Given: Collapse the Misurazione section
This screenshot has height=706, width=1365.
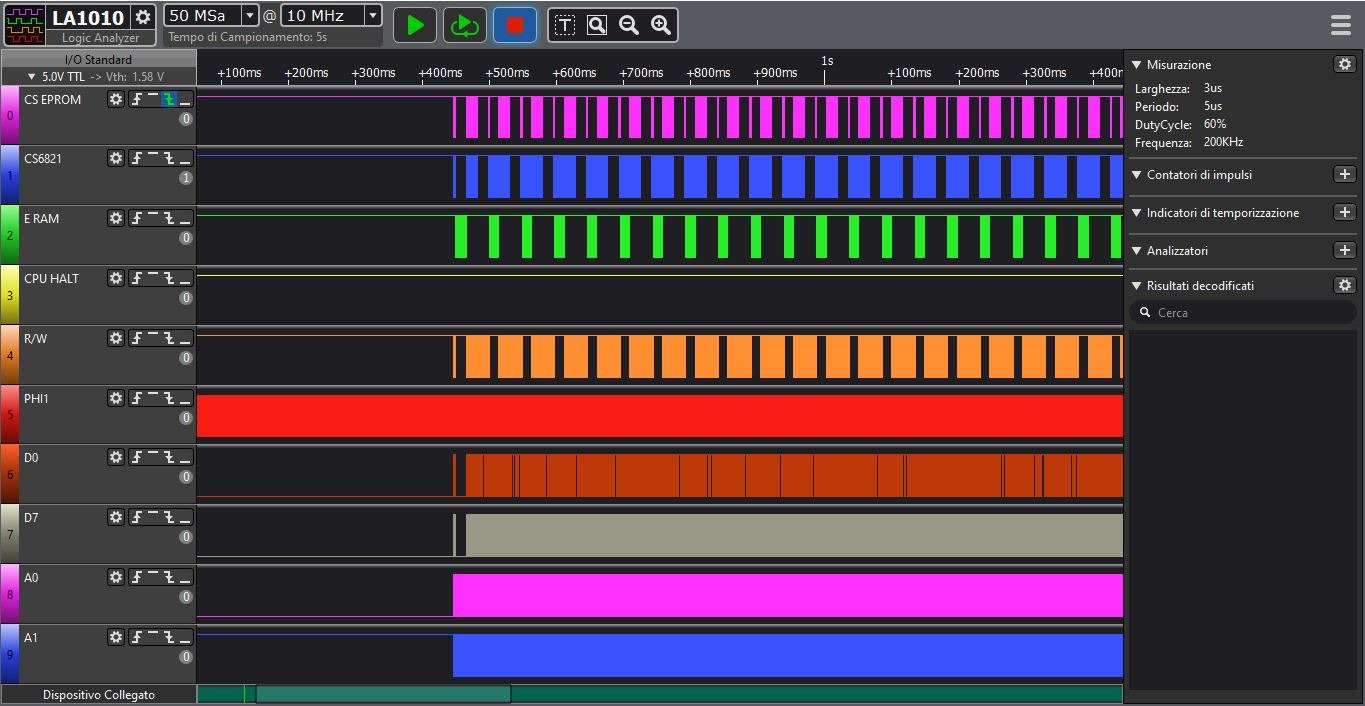Looking at the screenshot, I should pyautogui.click(x=1136, y=64).
